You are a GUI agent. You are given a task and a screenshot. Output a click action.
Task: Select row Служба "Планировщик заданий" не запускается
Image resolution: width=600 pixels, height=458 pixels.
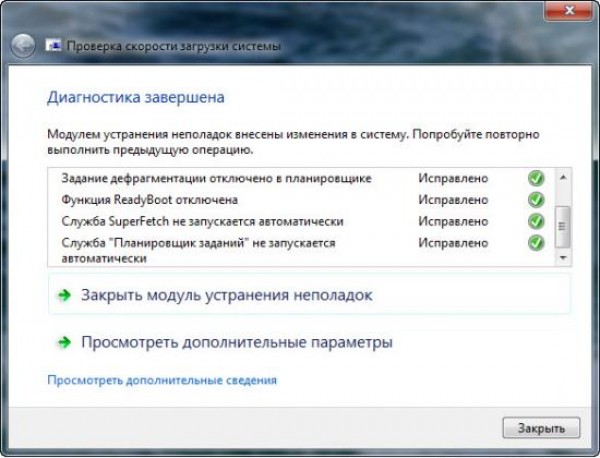(x=302, y=250)
